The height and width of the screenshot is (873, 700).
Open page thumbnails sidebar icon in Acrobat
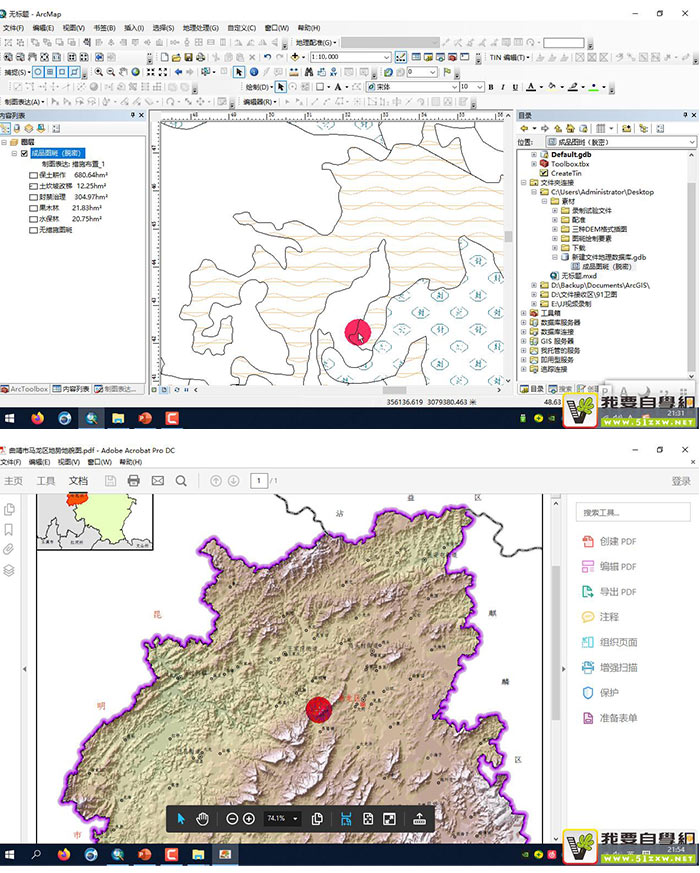(x=9, y=509)
